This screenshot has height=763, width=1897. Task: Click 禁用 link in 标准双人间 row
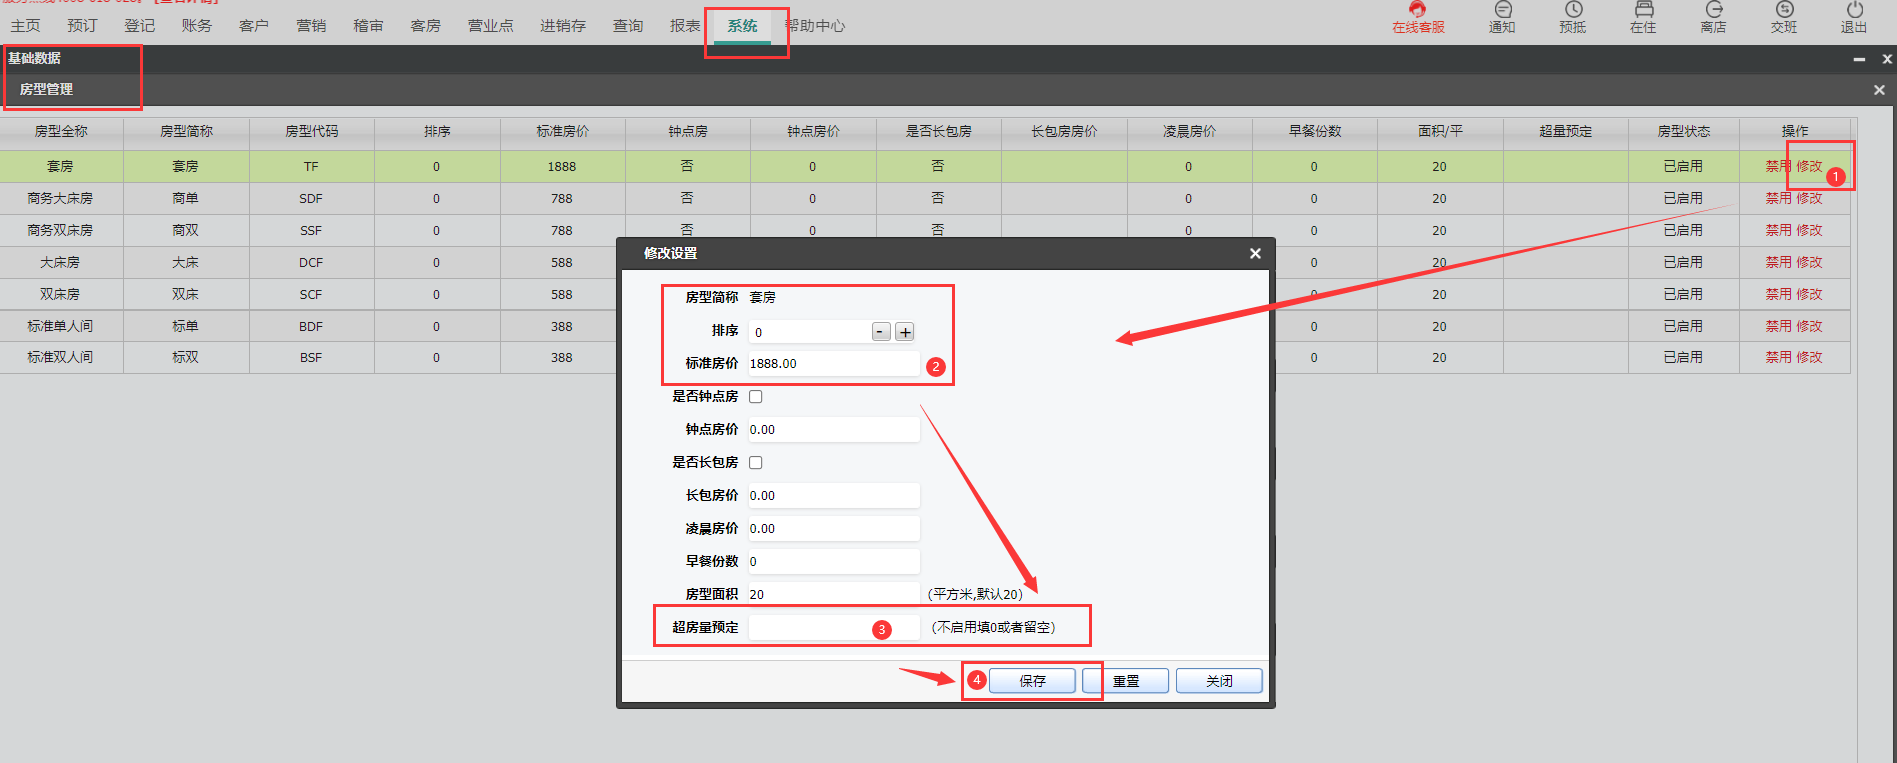point(1778,357)
